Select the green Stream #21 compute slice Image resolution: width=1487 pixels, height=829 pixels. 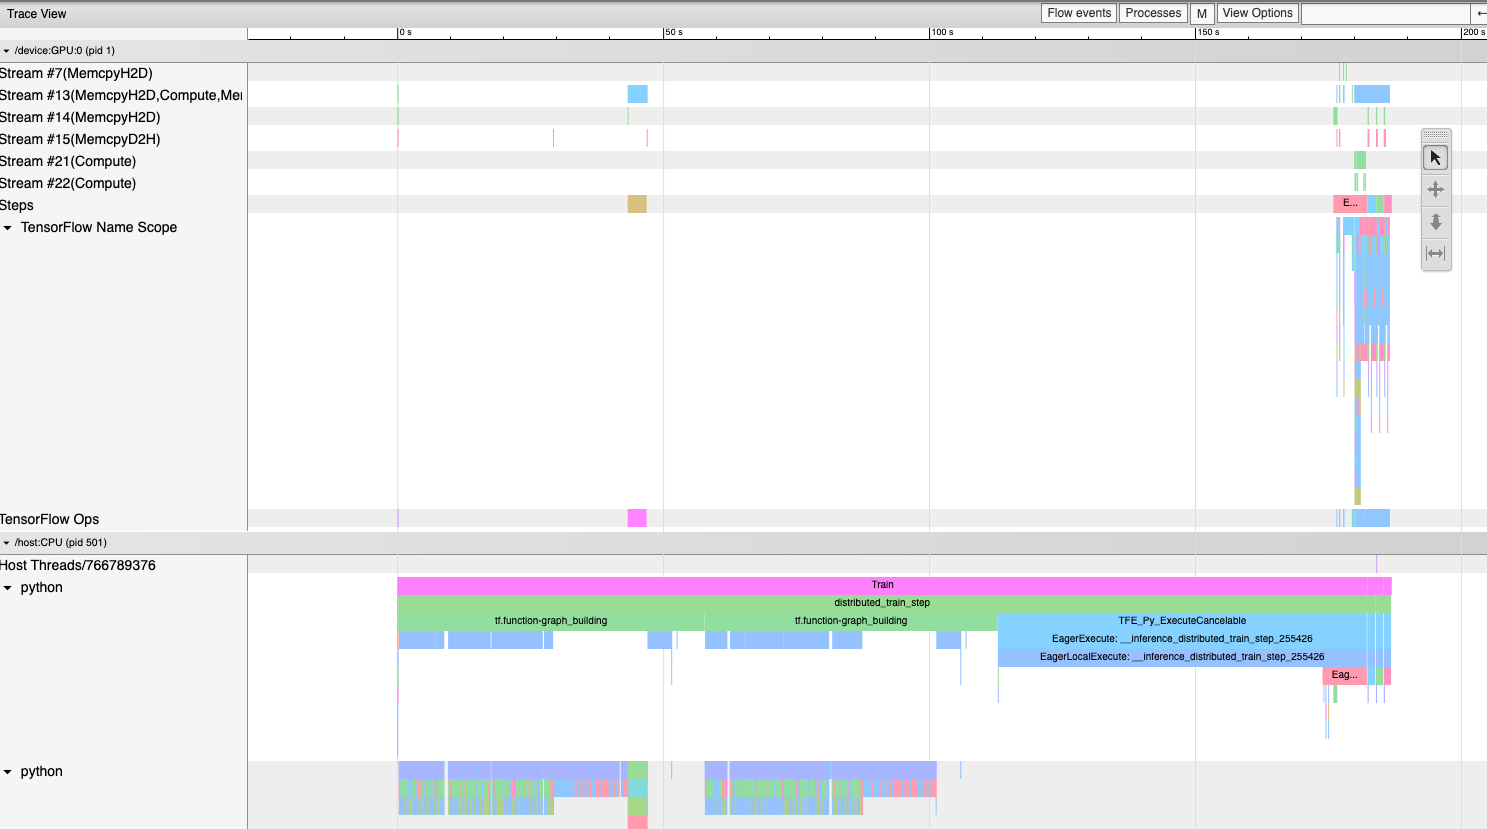click(1360, 160)
